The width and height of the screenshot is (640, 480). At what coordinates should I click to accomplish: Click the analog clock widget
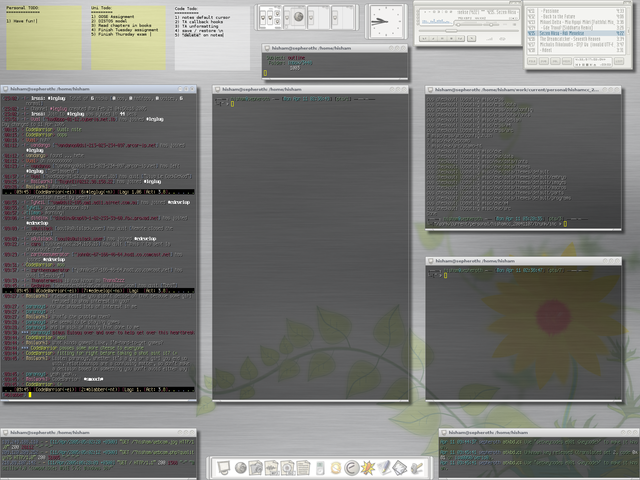[385, 20]
